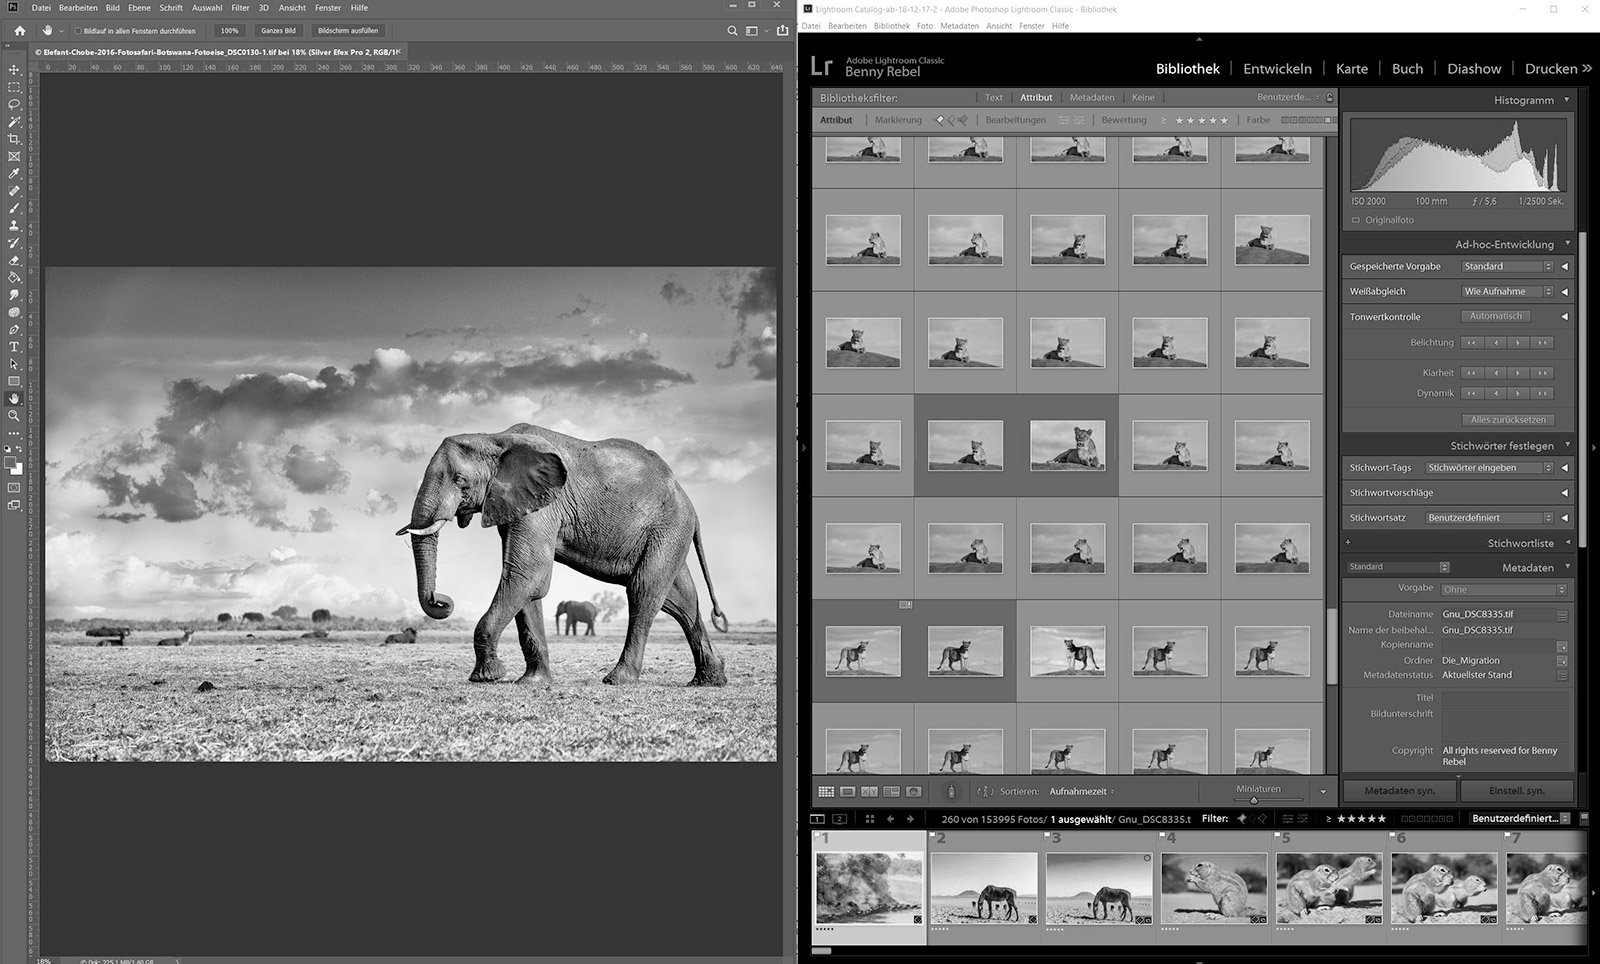Select the Lasso tool
This screenshot has width=1600, height=964.
tap(14, 104)
